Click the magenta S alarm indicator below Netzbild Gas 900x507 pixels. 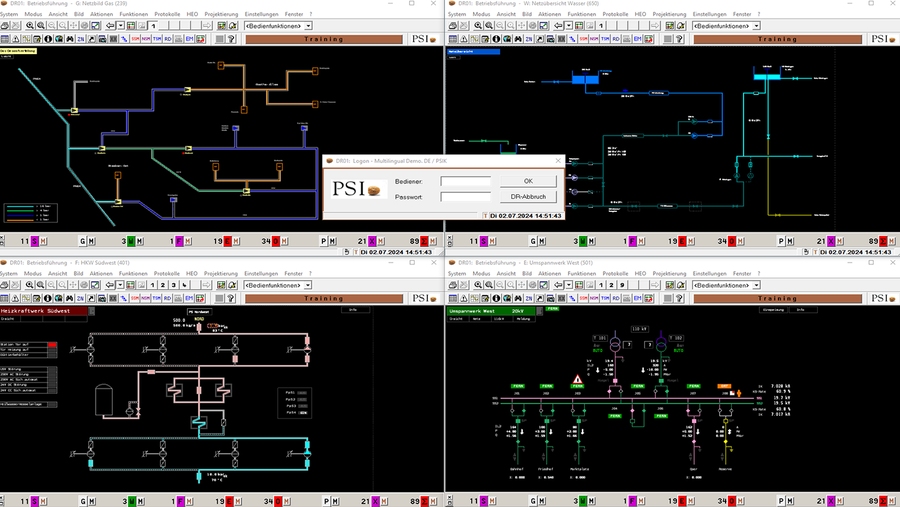pyautogui.click(x=34, y=241)
